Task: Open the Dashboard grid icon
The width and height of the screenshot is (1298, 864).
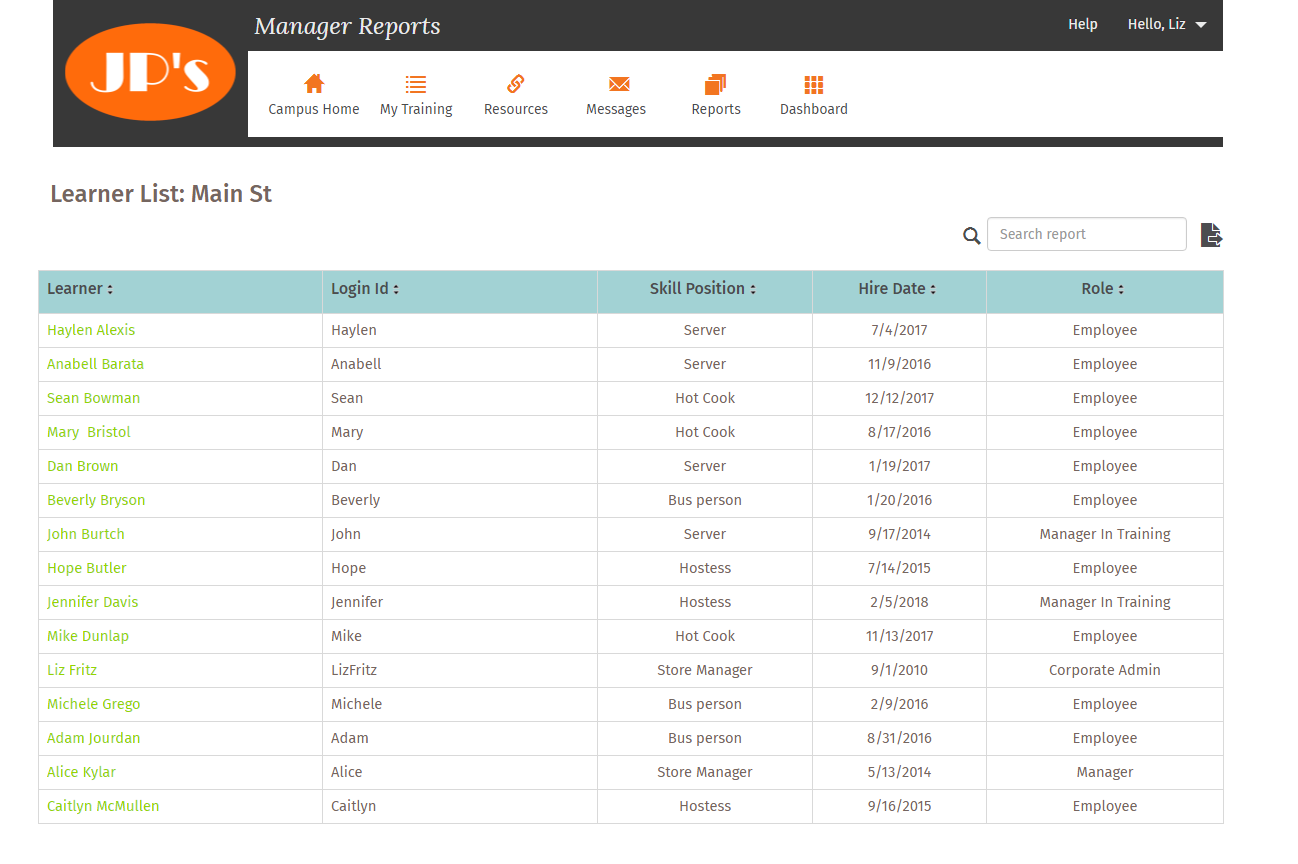Action: pyautogui.click(x=813, y=84)
